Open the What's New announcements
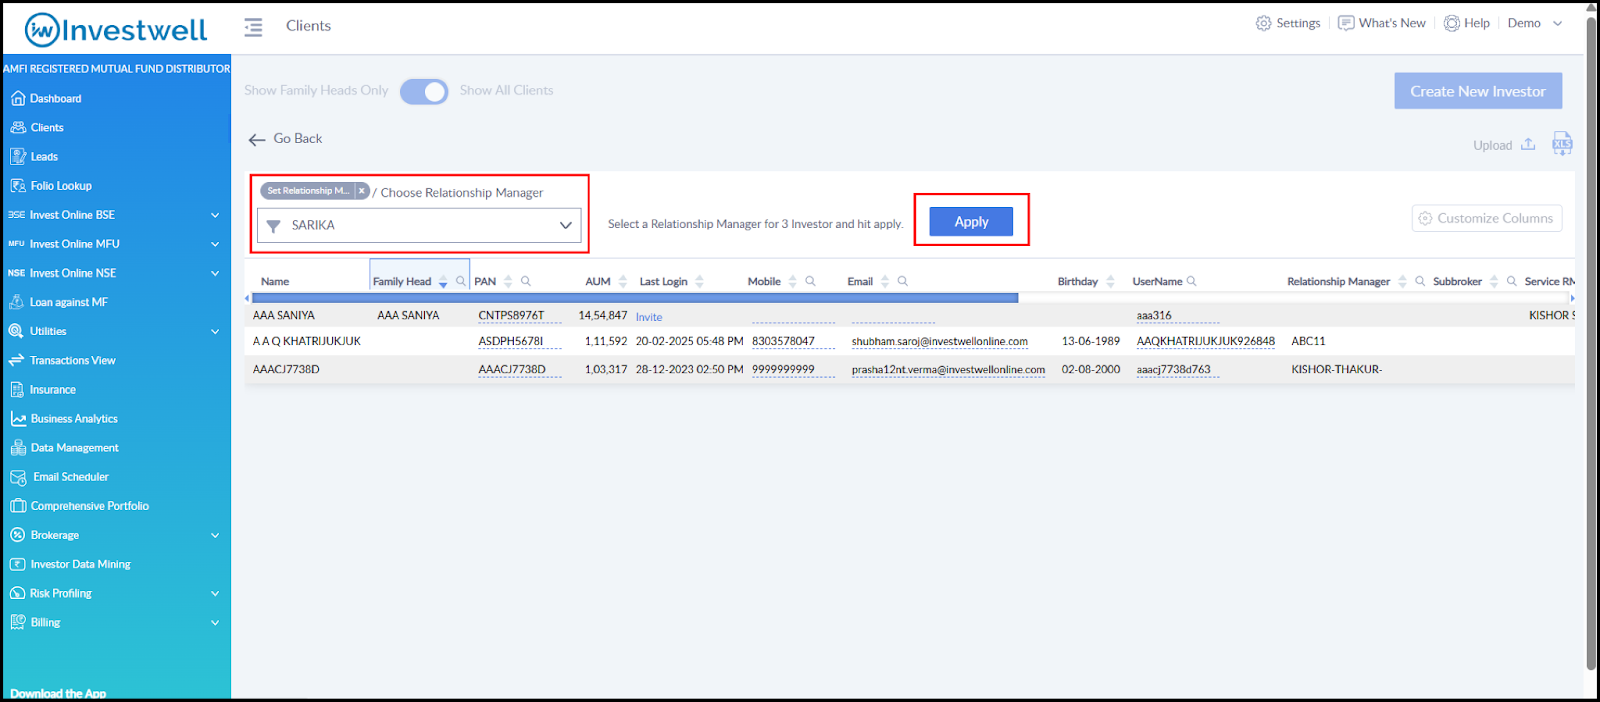 tap(1382, 23)
